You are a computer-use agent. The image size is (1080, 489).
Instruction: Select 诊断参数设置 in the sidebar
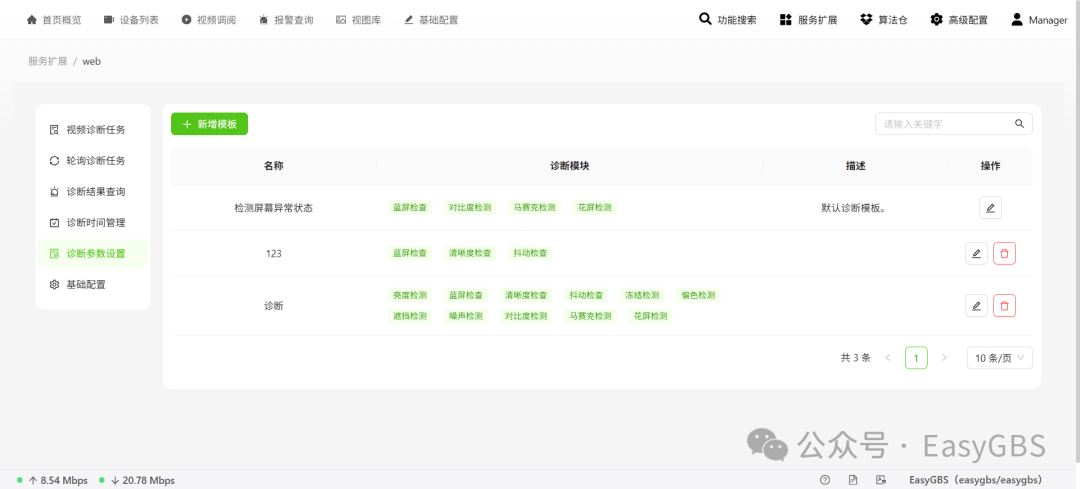pyautogui.click(x=93, y=253)
